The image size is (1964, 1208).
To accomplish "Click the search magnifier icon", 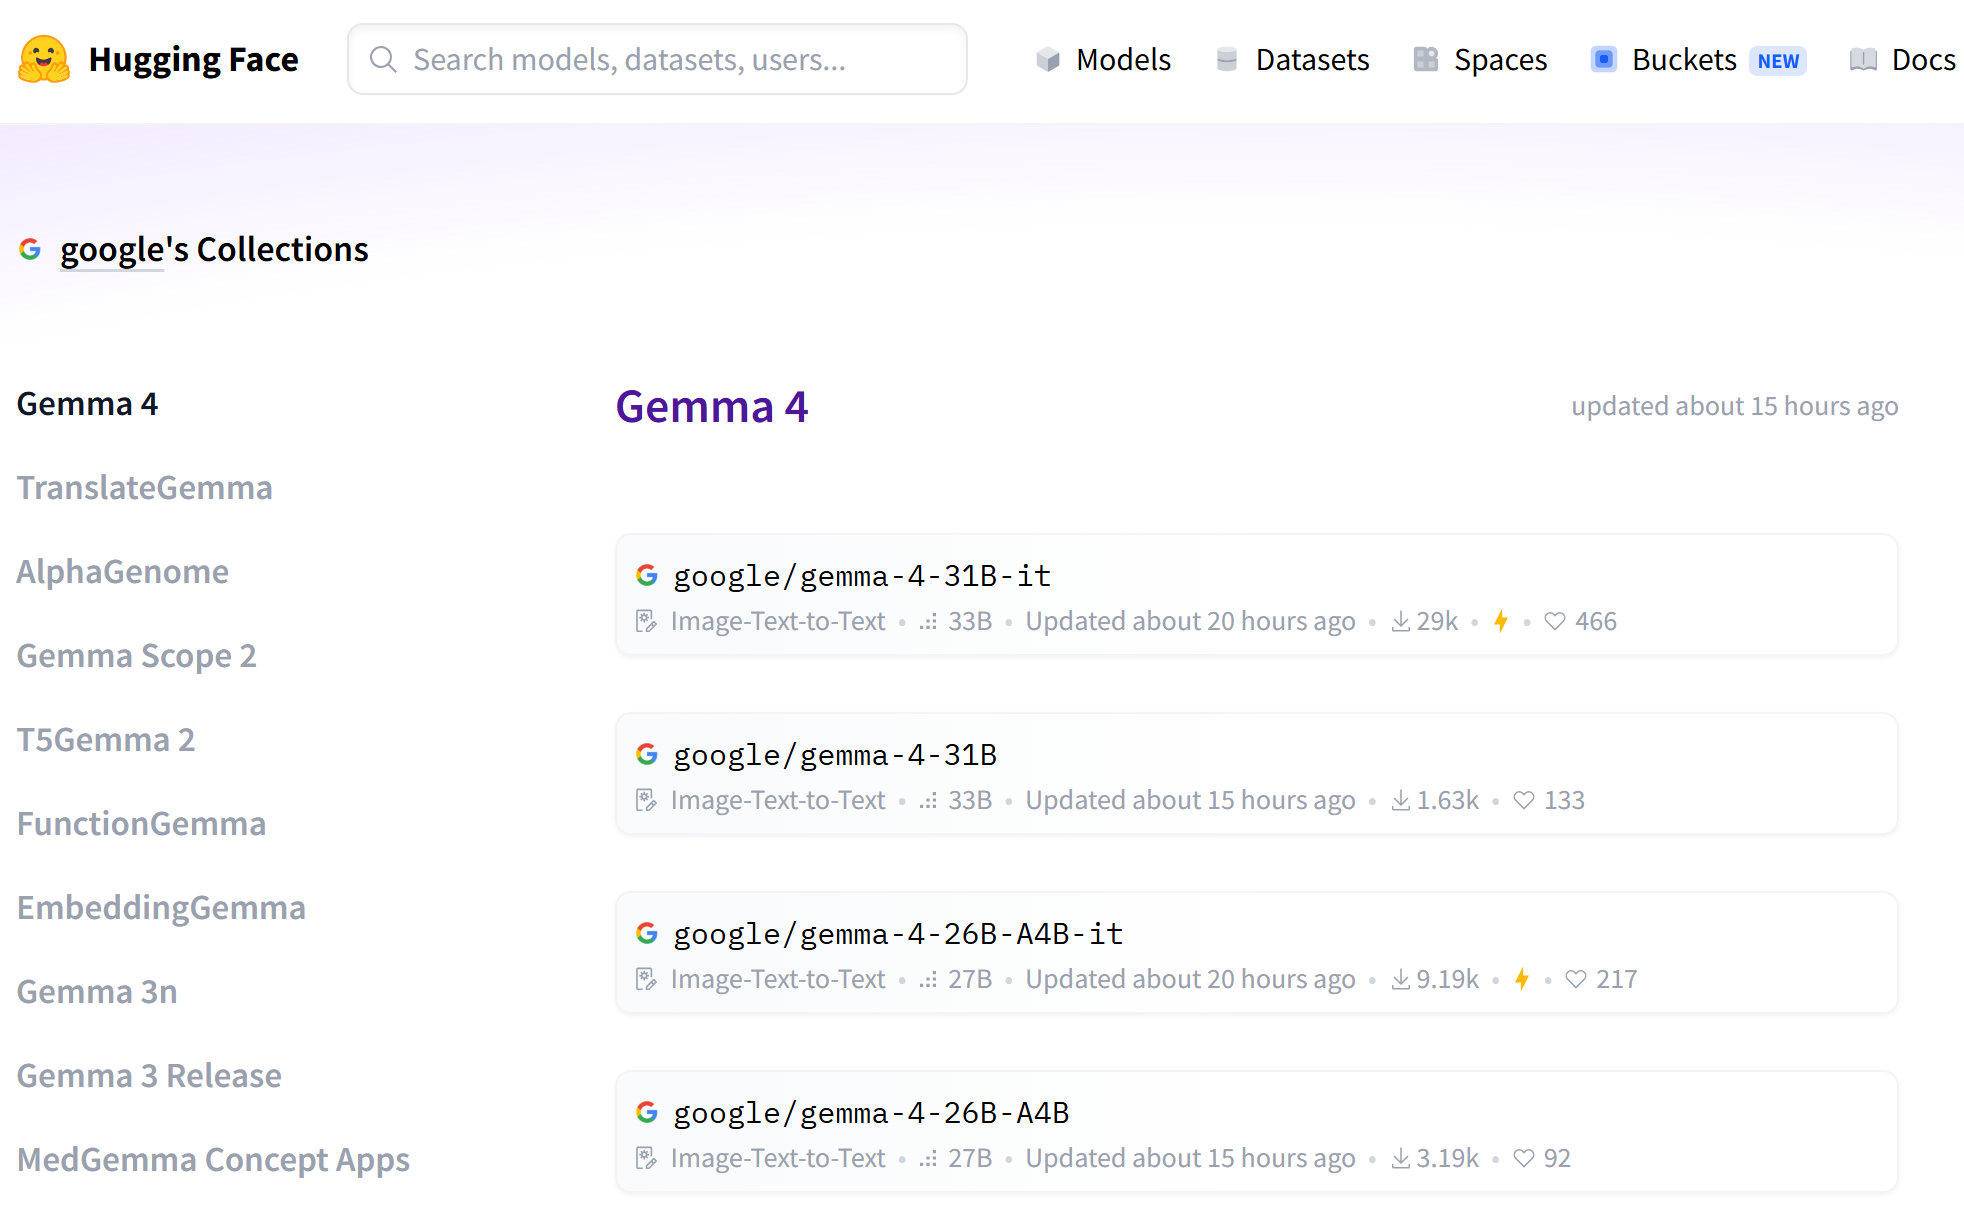I will [x=383, y=59].
